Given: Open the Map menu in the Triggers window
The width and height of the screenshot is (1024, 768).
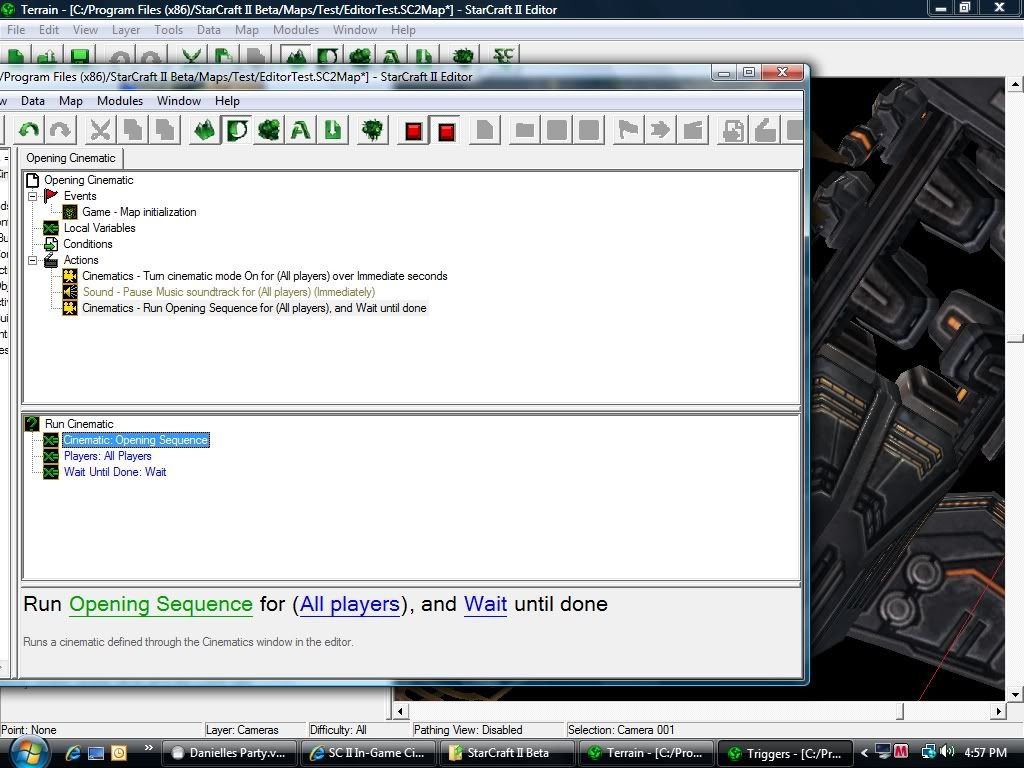Looking at the screenshot, I should [x=71, y=101].
